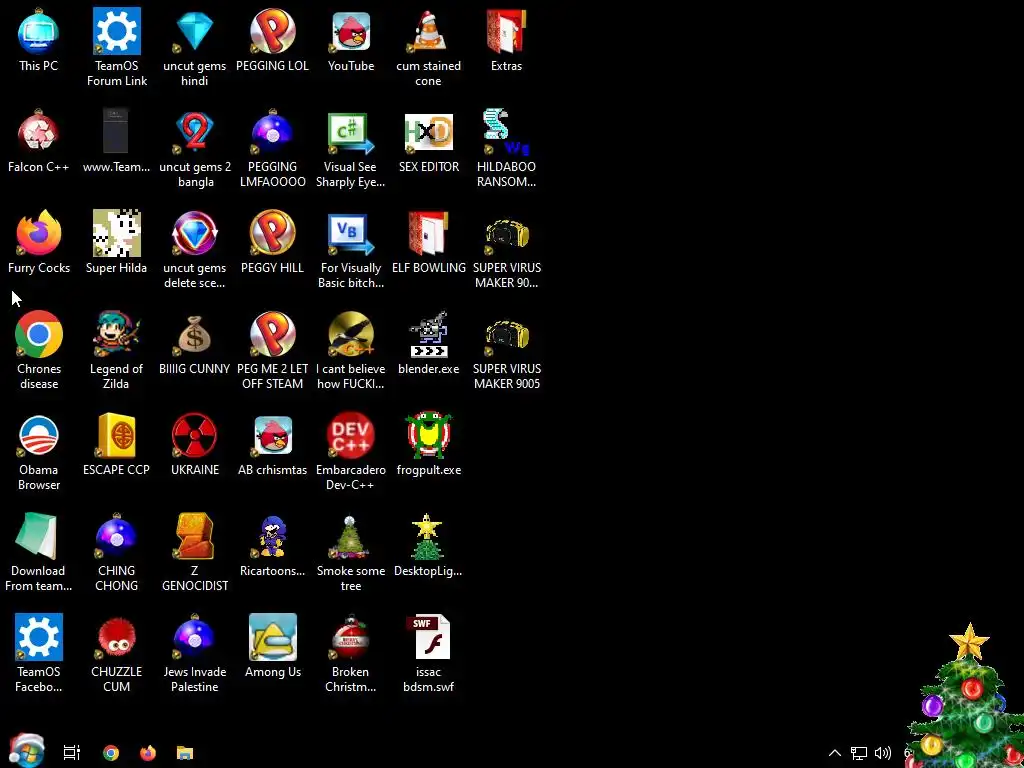Open the network status tray icon
Image resolution: width=1024 pixels, height=768 pixels.
pos(859,753)
